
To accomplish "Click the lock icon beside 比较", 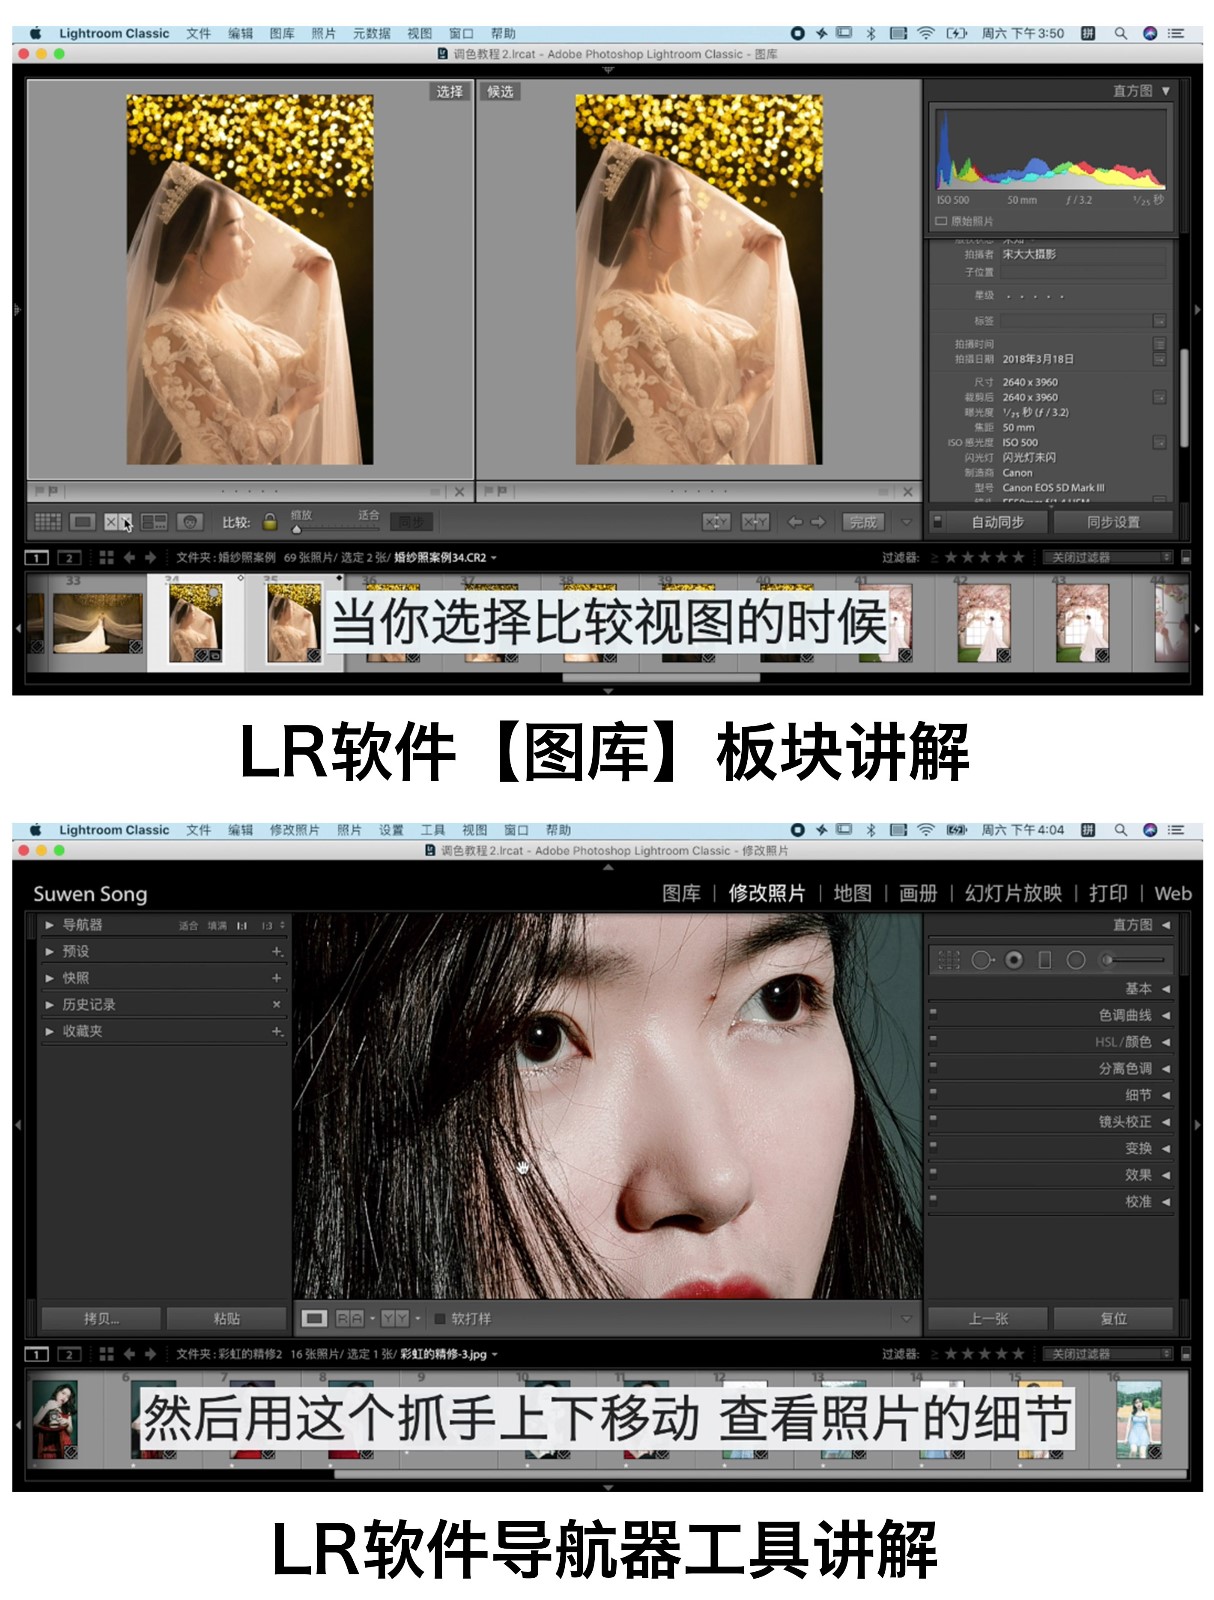I will [x=270, y=522].
